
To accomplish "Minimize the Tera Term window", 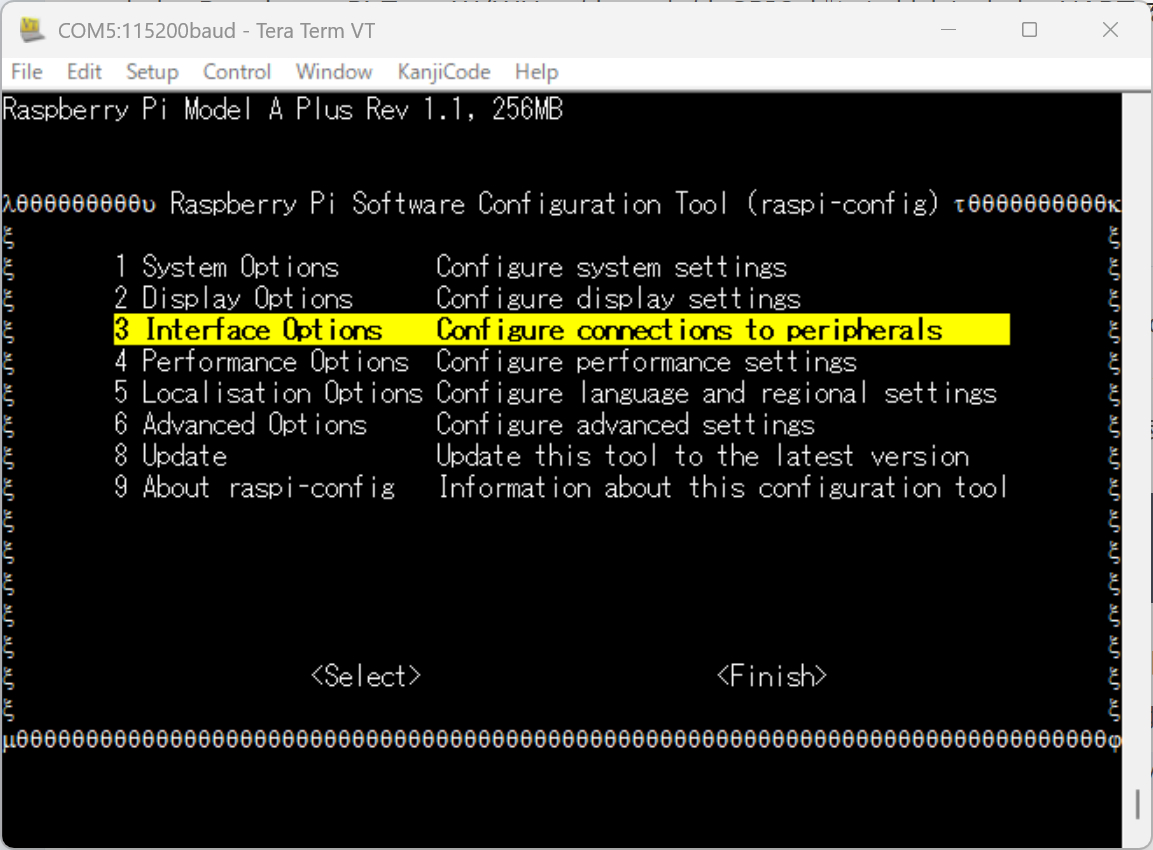I will point(949,30).
